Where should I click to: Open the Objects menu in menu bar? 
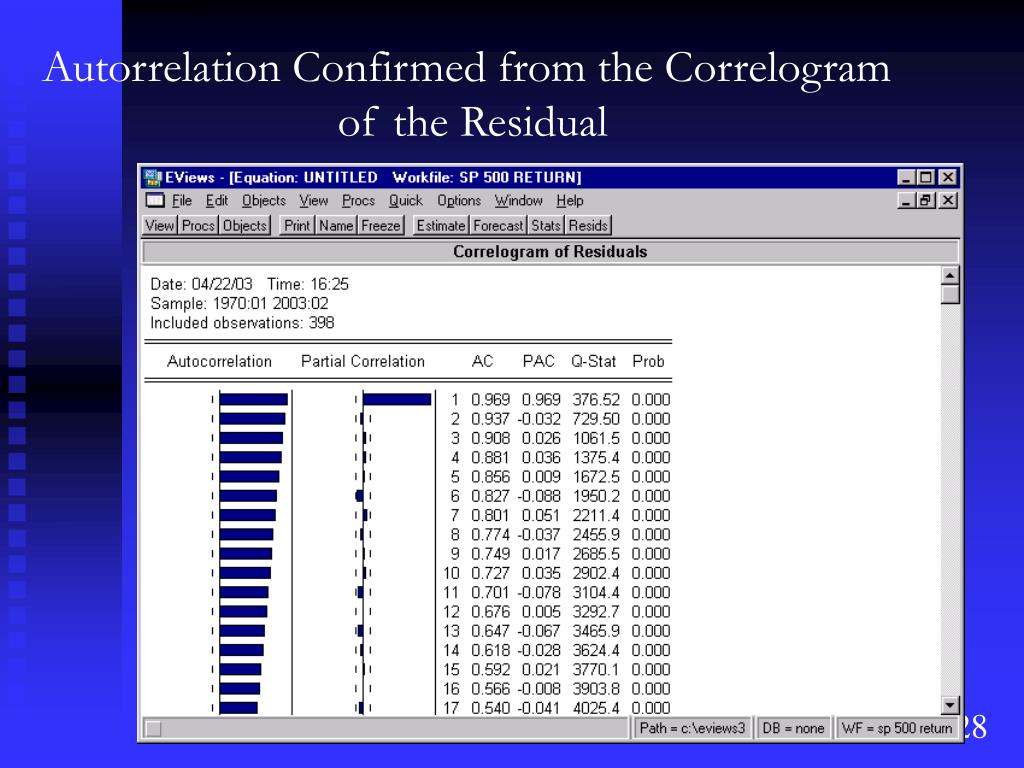pos(264,200)
